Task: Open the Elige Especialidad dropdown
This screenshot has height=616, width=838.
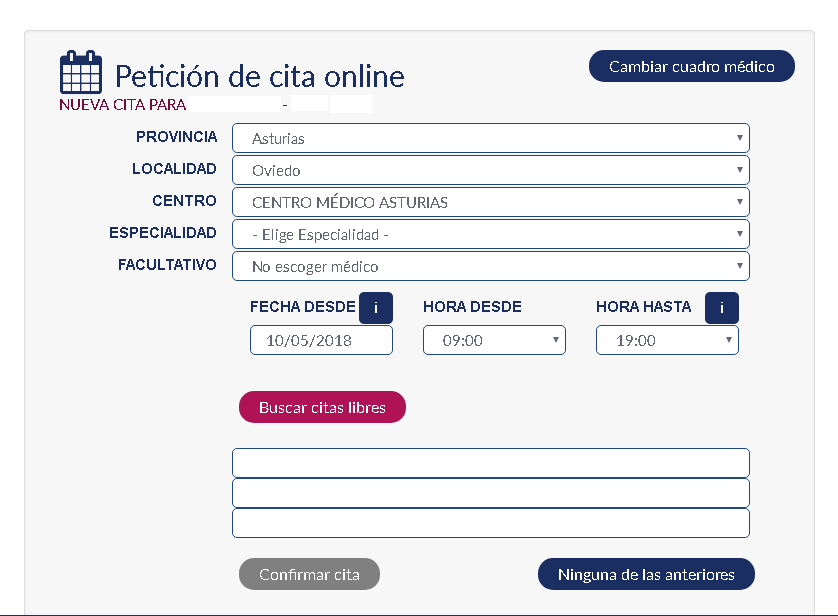Action: 490,235
